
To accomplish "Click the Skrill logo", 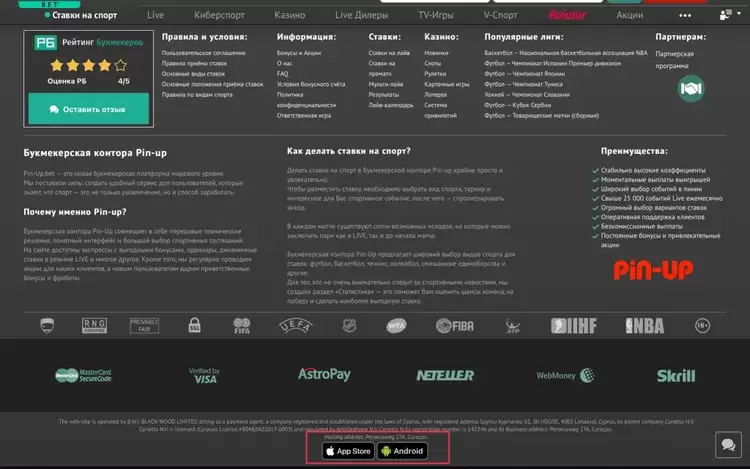I will (676, 376).
